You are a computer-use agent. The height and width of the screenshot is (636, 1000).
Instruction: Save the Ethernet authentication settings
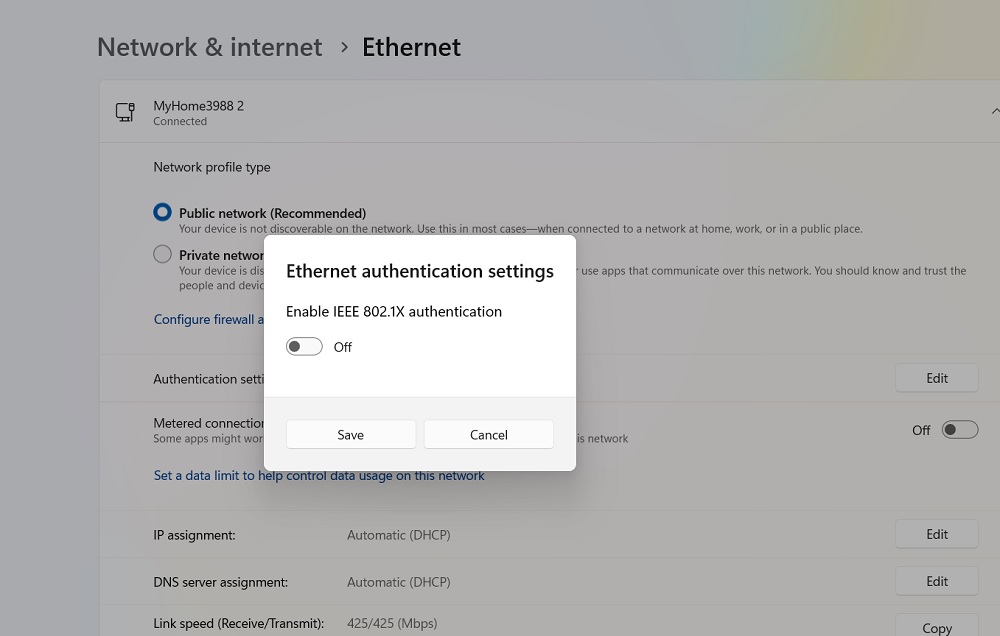[350, 434]
